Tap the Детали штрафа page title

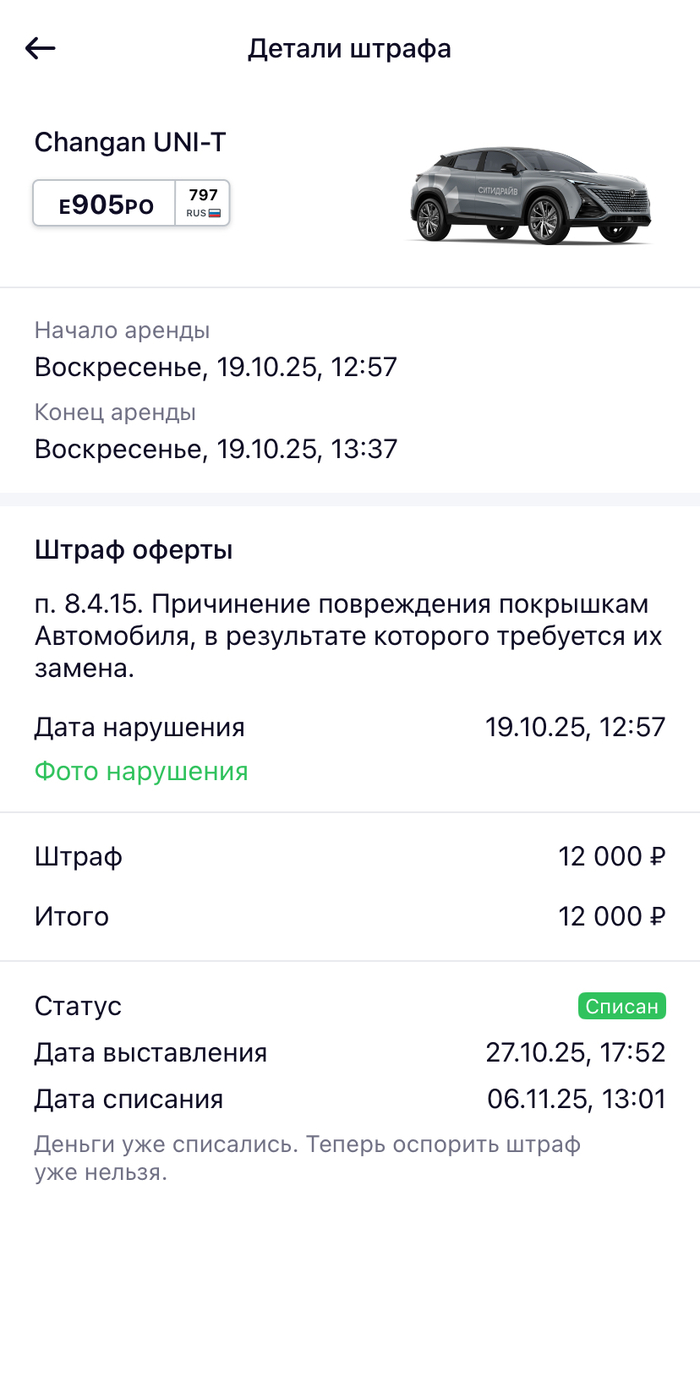tap(350, 48)
